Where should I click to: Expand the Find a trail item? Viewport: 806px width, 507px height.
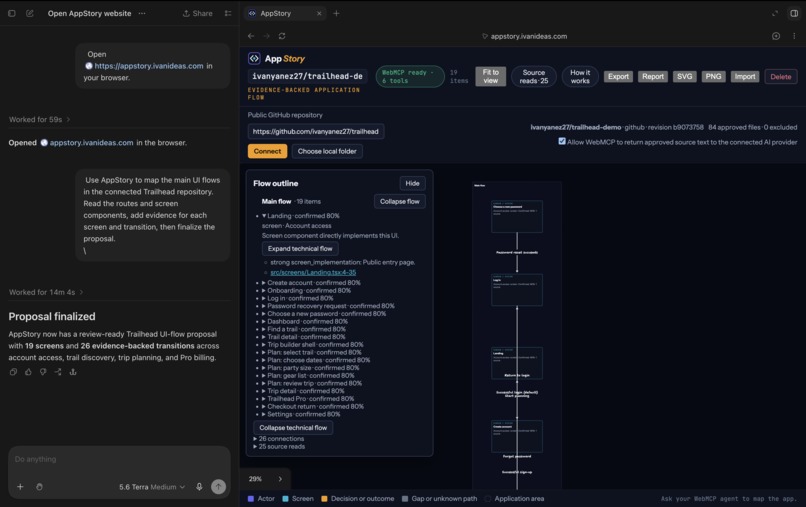304,329
